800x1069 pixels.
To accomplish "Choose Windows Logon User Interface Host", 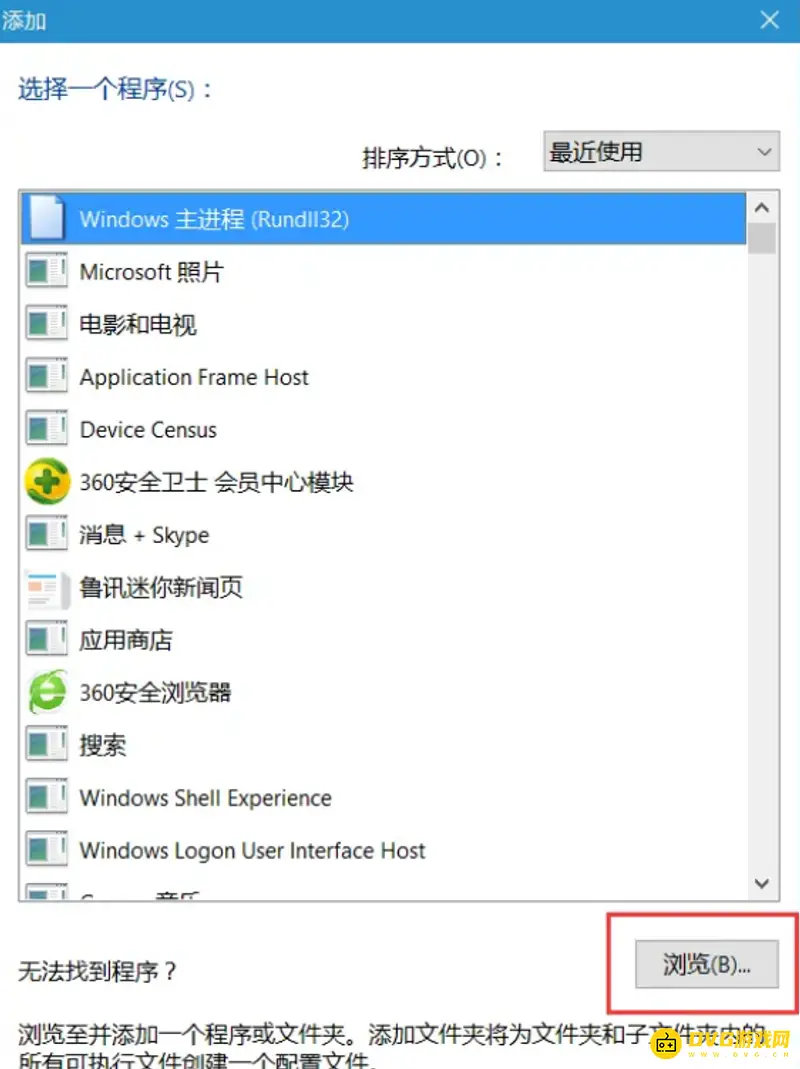I will click(x=383, y=850).
